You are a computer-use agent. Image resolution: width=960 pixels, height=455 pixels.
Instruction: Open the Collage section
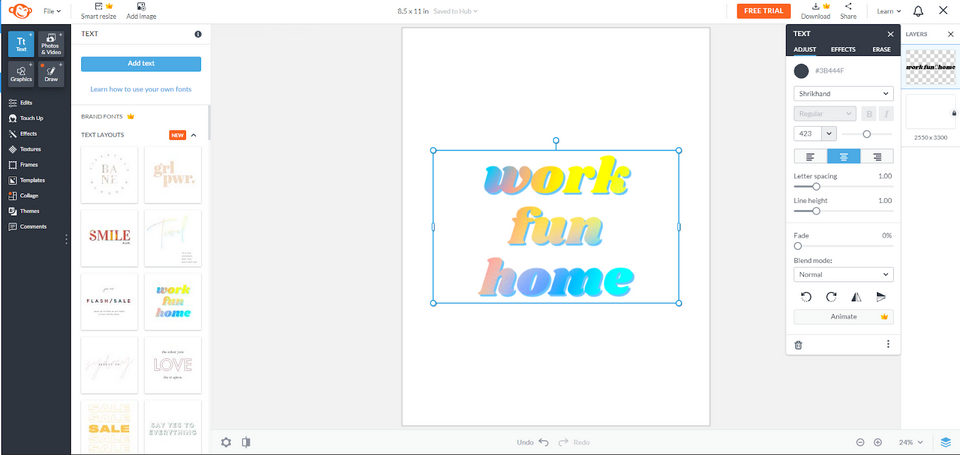point(24,195)
